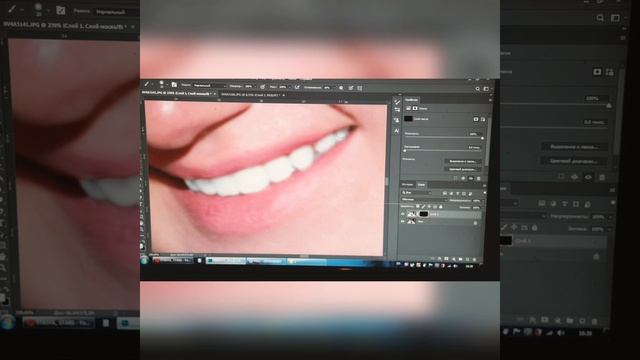
Task: Click the Windows Start orb
Action: (x=144, y=260)
